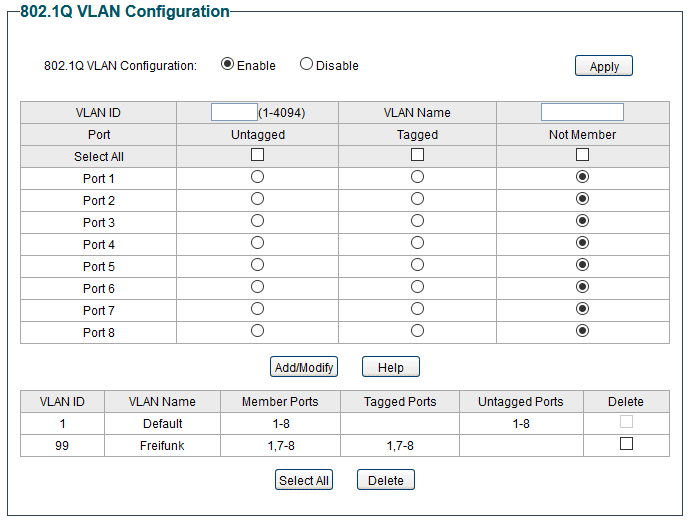Click Default untagged ports 1-8 cell

pyautogui.click(x=521, y=424)
